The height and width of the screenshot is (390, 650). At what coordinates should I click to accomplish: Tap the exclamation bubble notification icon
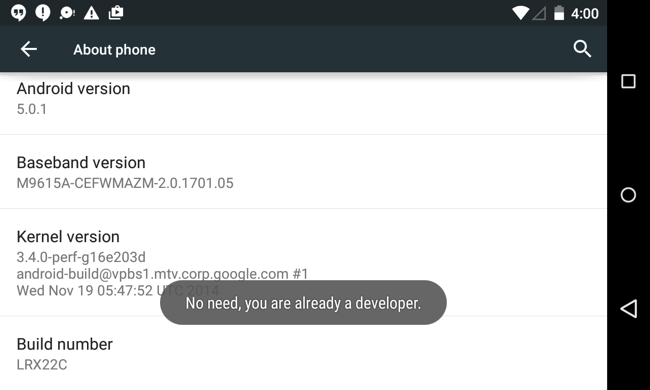click(43, 13)
